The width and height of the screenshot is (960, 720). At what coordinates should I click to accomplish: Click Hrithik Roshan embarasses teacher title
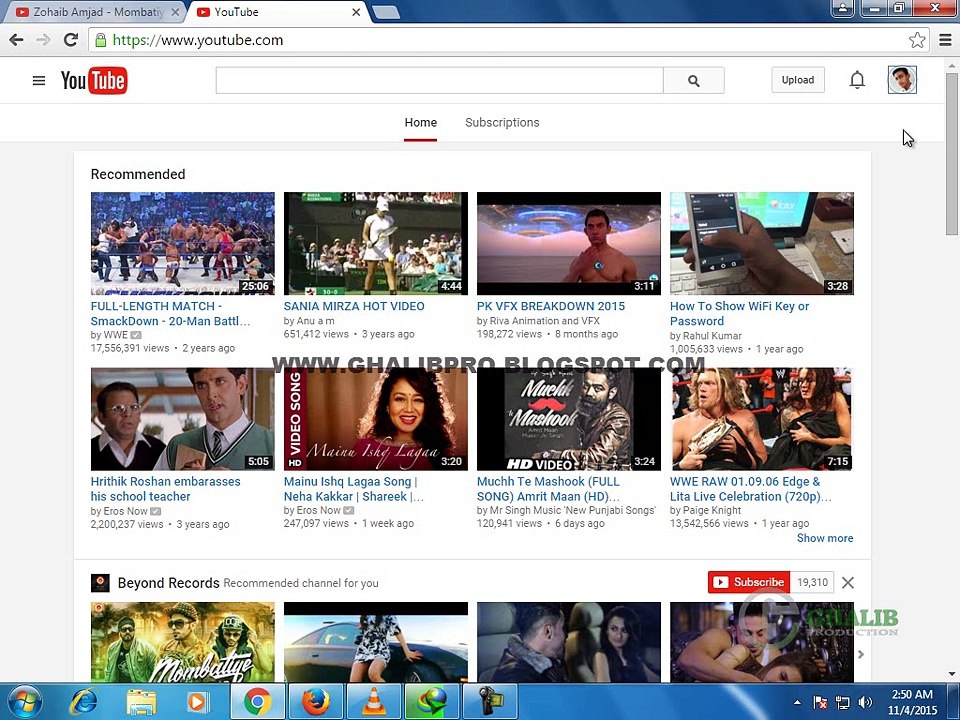[165, 489]
